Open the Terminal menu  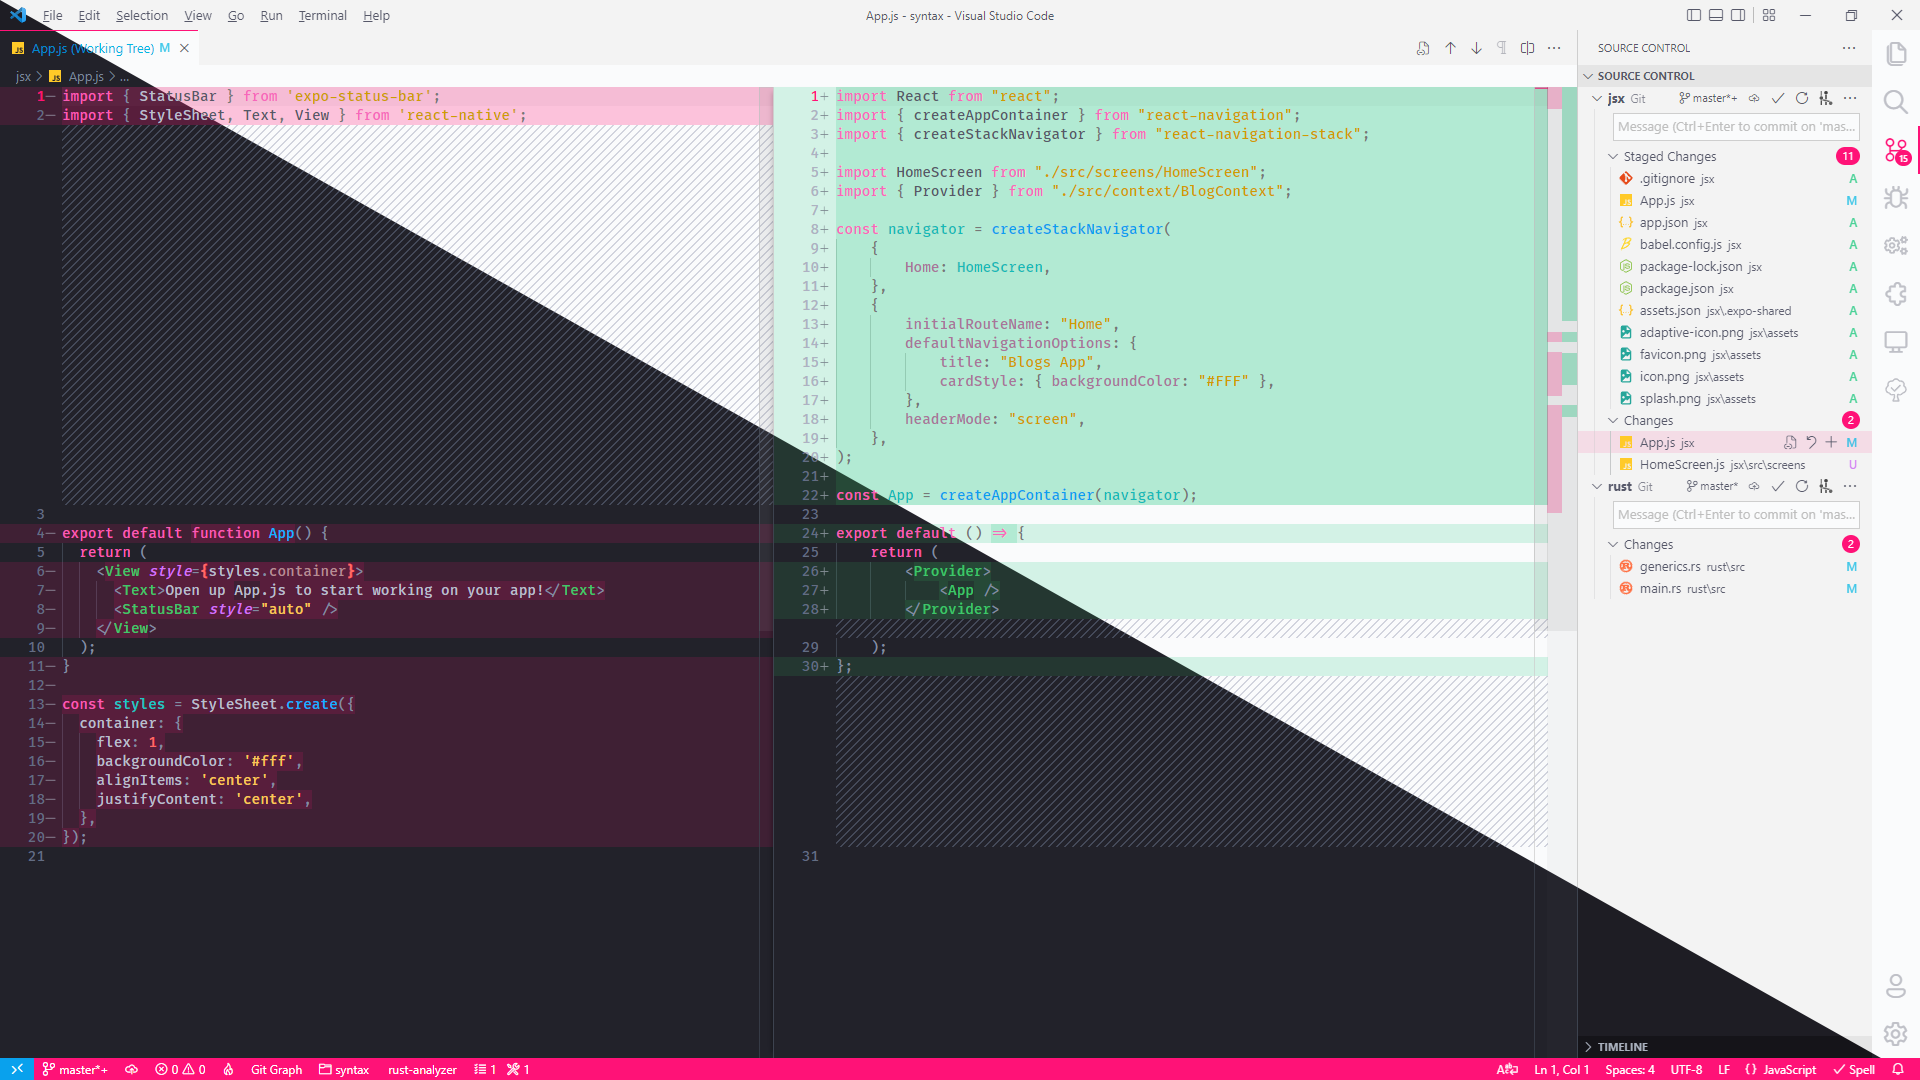pos(322,15)
